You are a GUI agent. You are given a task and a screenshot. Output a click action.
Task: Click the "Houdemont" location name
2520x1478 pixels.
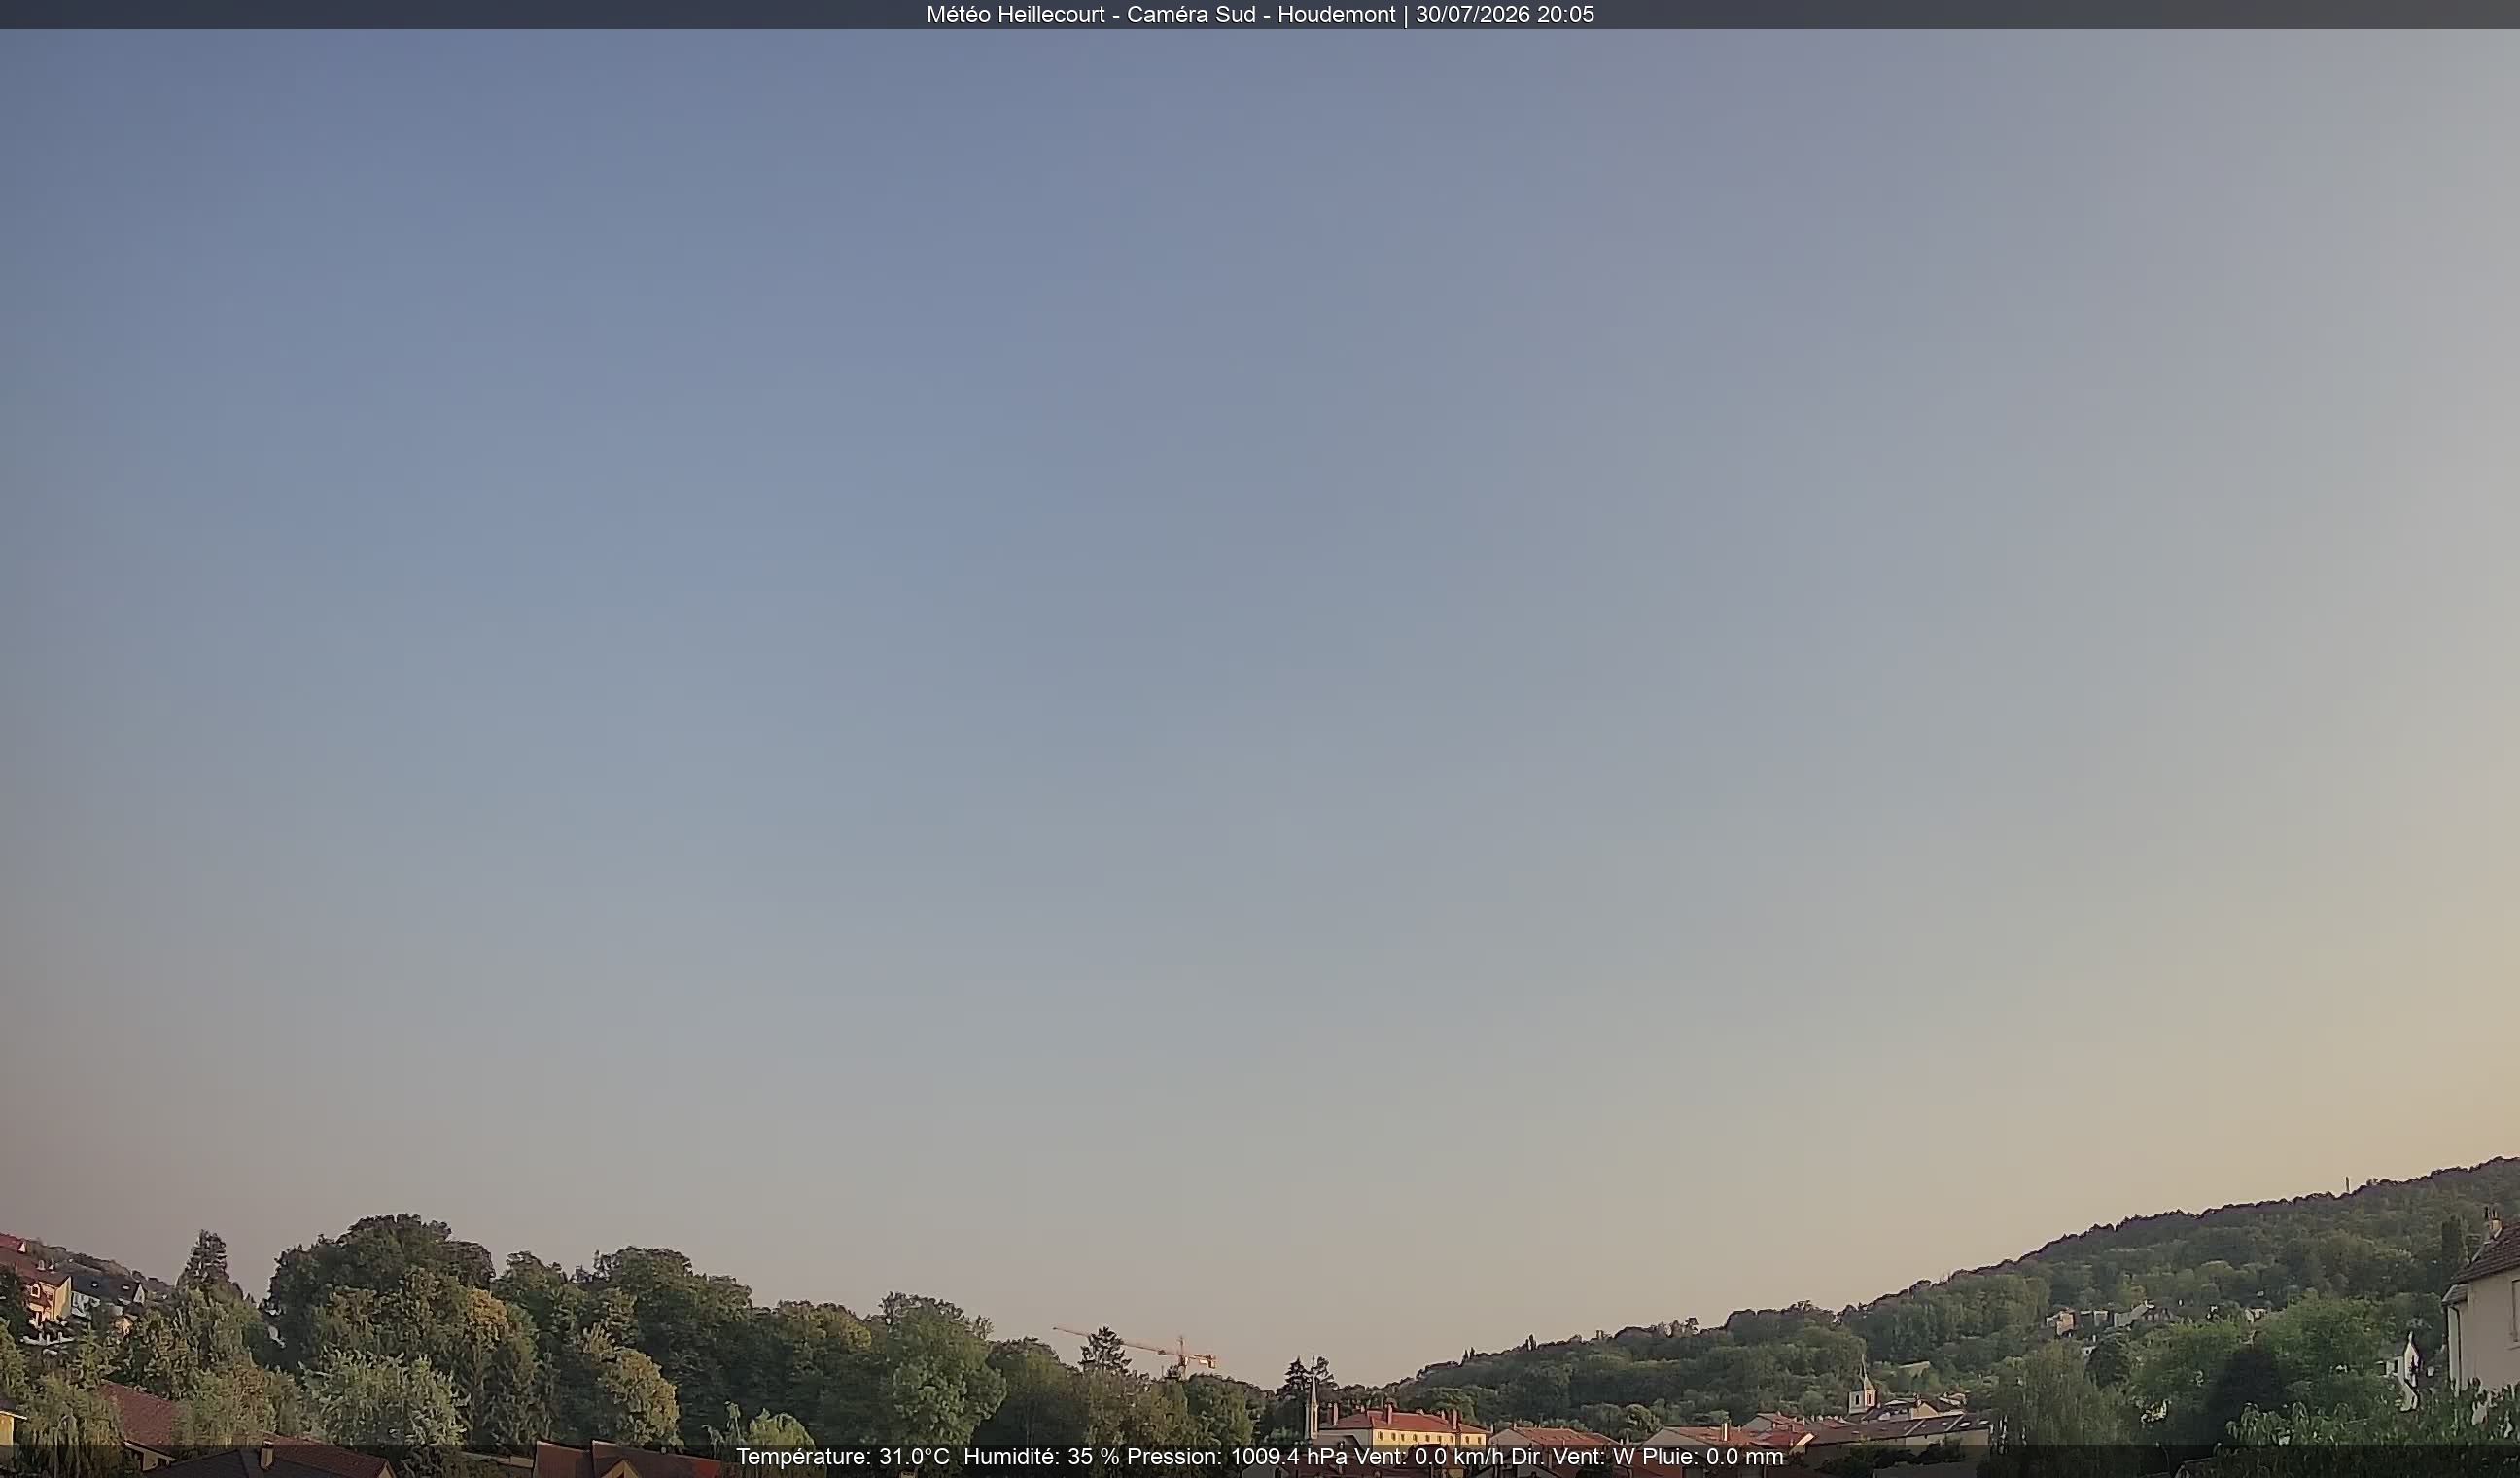coord(1336,15)
